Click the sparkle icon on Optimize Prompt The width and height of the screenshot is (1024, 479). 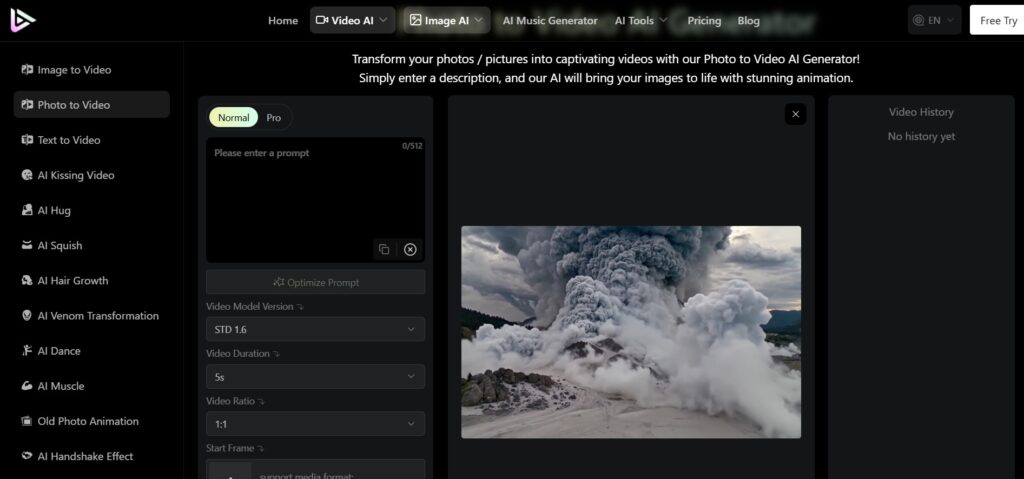pos(279,282)
